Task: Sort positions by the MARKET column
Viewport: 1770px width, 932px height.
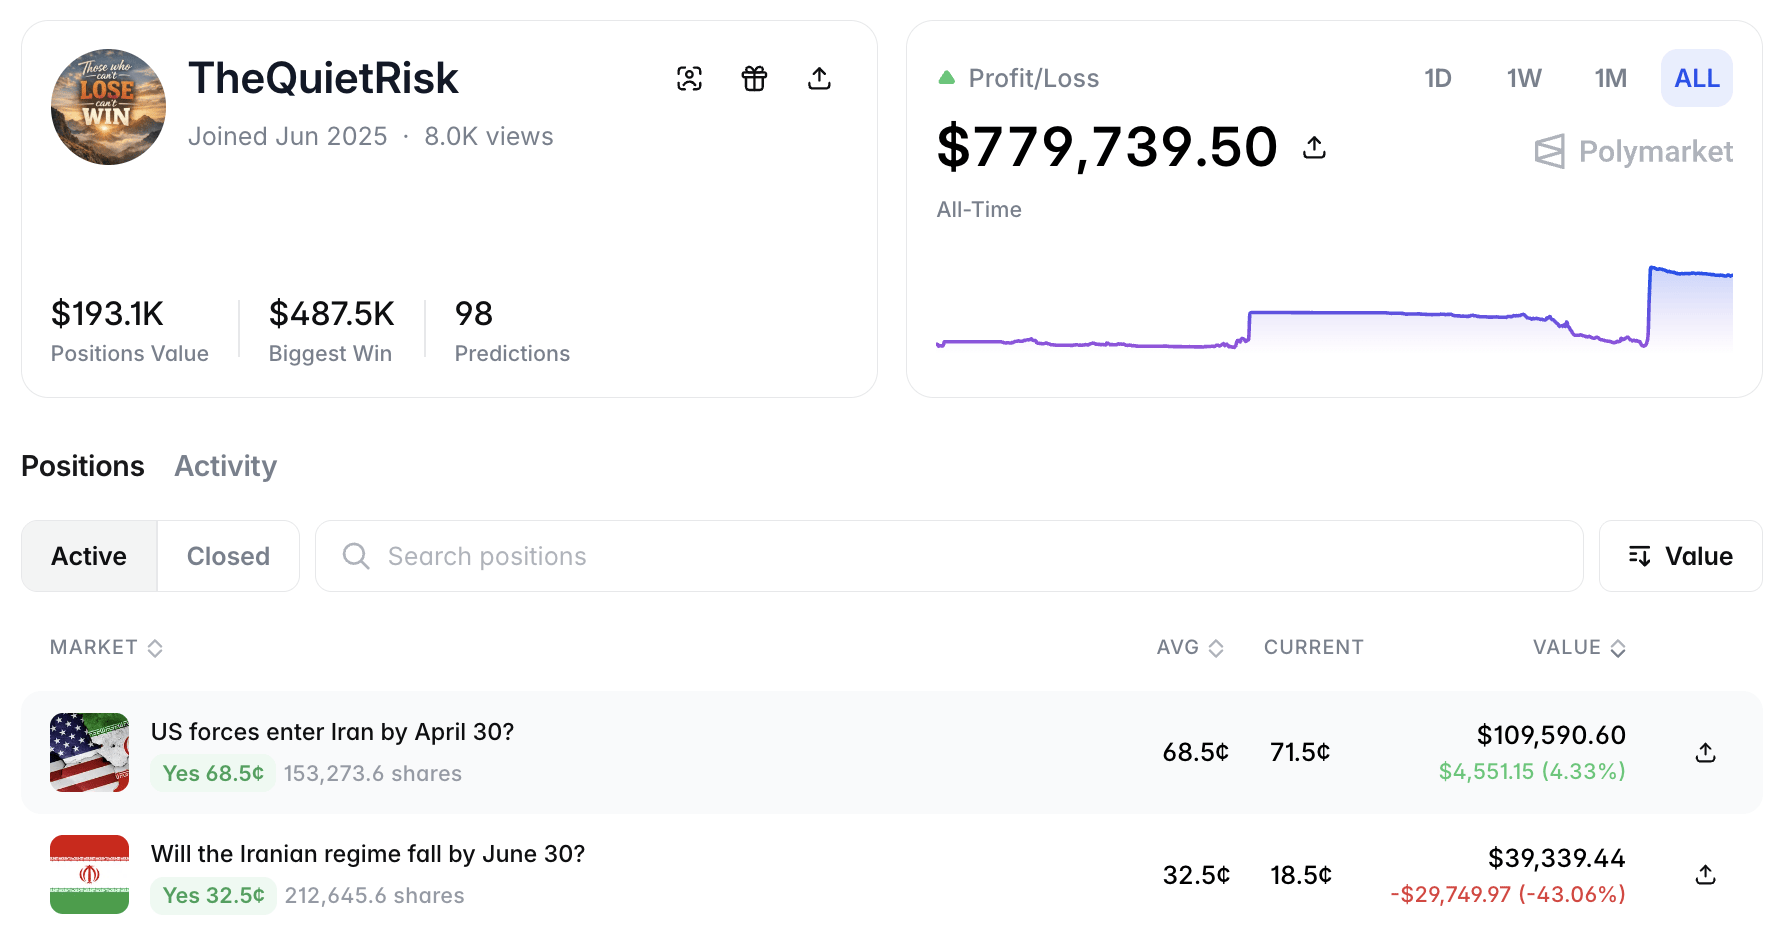Action: tap(106, 647)
